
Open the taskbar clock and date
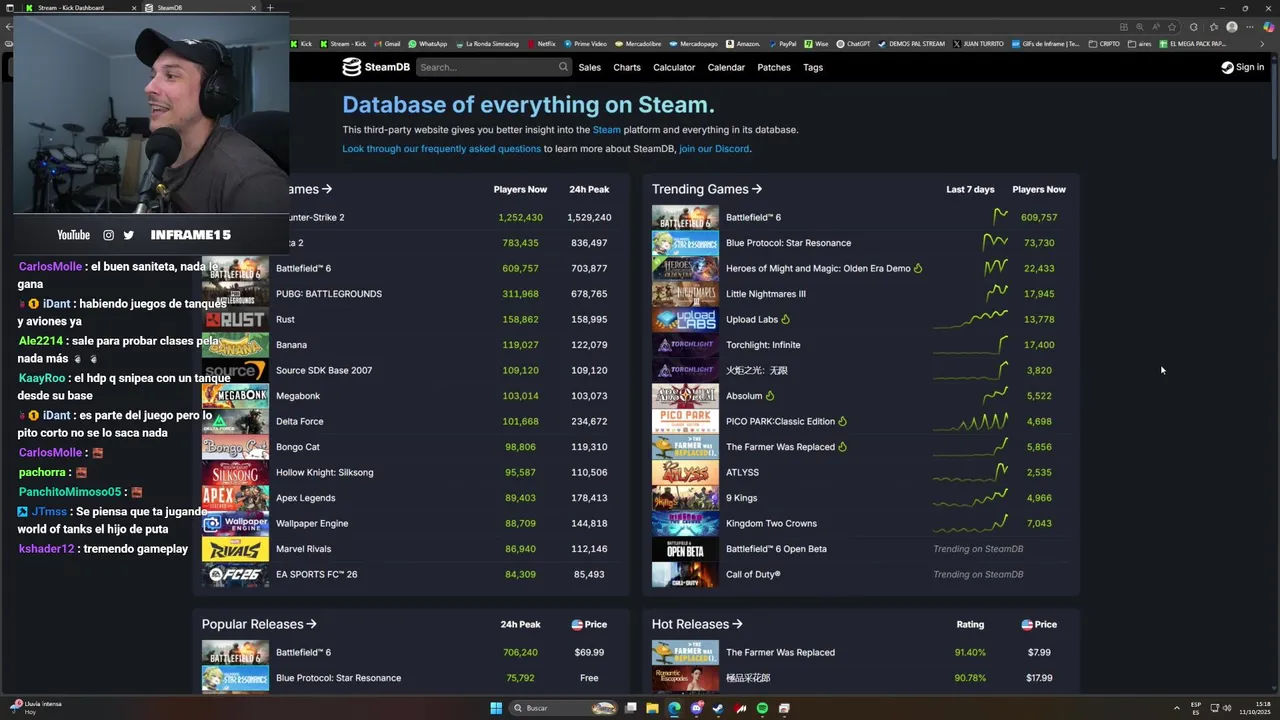(x=1254, y=708)
